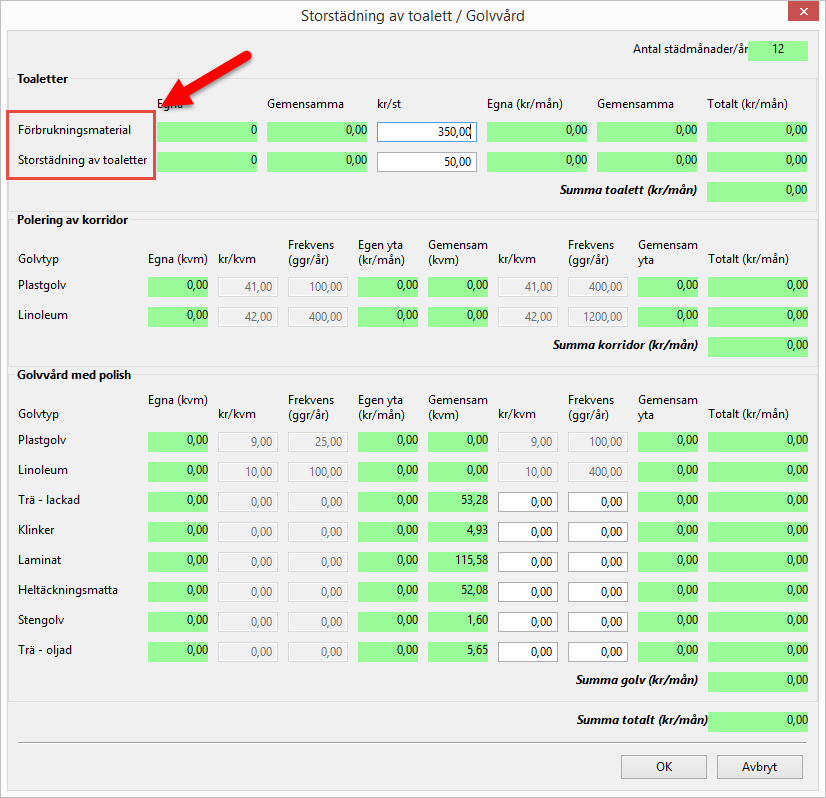
Task: Click the white kr/kvm field for Trä - lackad
Action: [527, 501]
